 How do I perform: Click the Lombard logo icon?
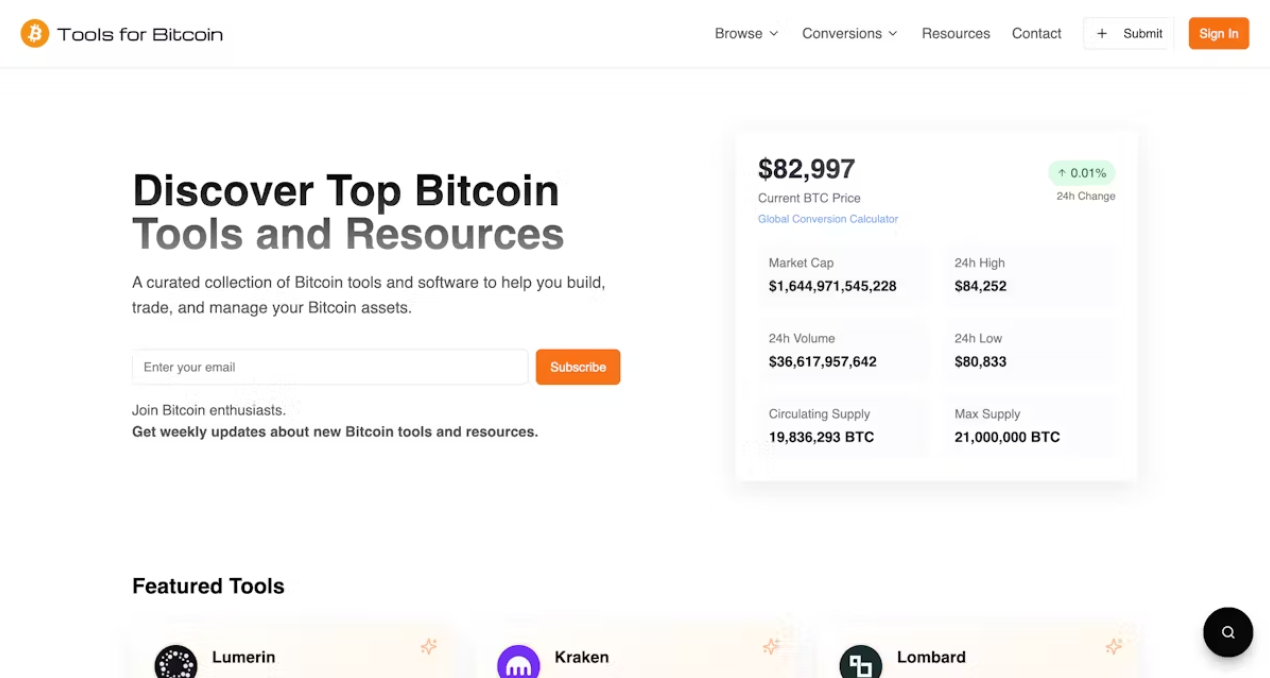click(x=861, y=662)
